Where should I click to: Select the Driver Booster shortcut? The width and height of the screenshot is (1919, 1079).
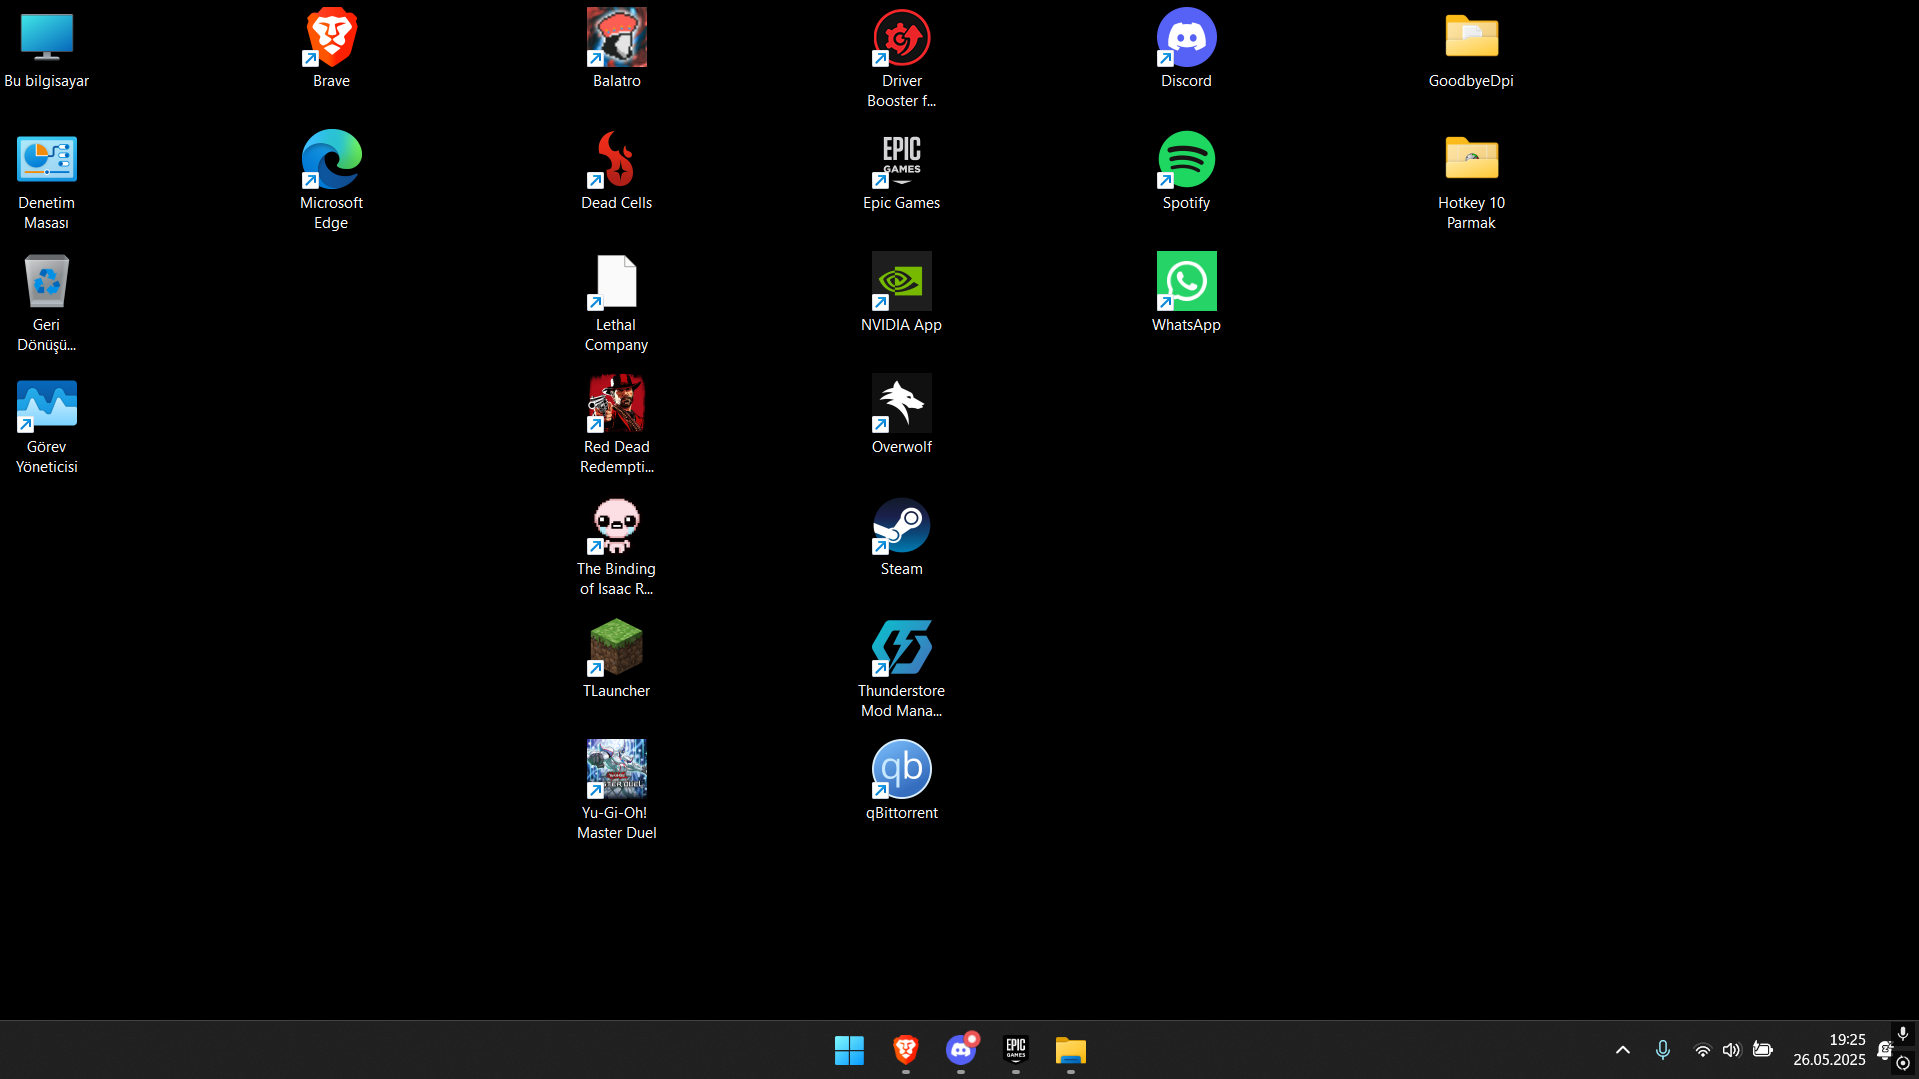tap(901, 60)
